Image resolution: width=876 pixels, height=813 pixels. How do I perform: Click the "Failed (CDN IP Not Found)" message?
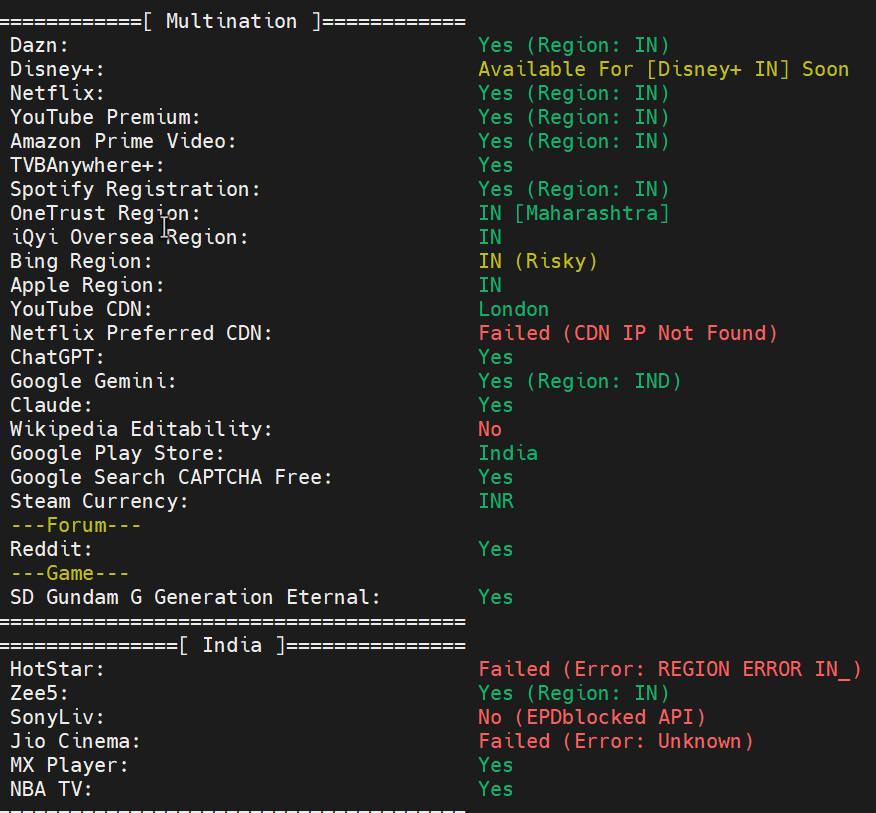point(627,333)
